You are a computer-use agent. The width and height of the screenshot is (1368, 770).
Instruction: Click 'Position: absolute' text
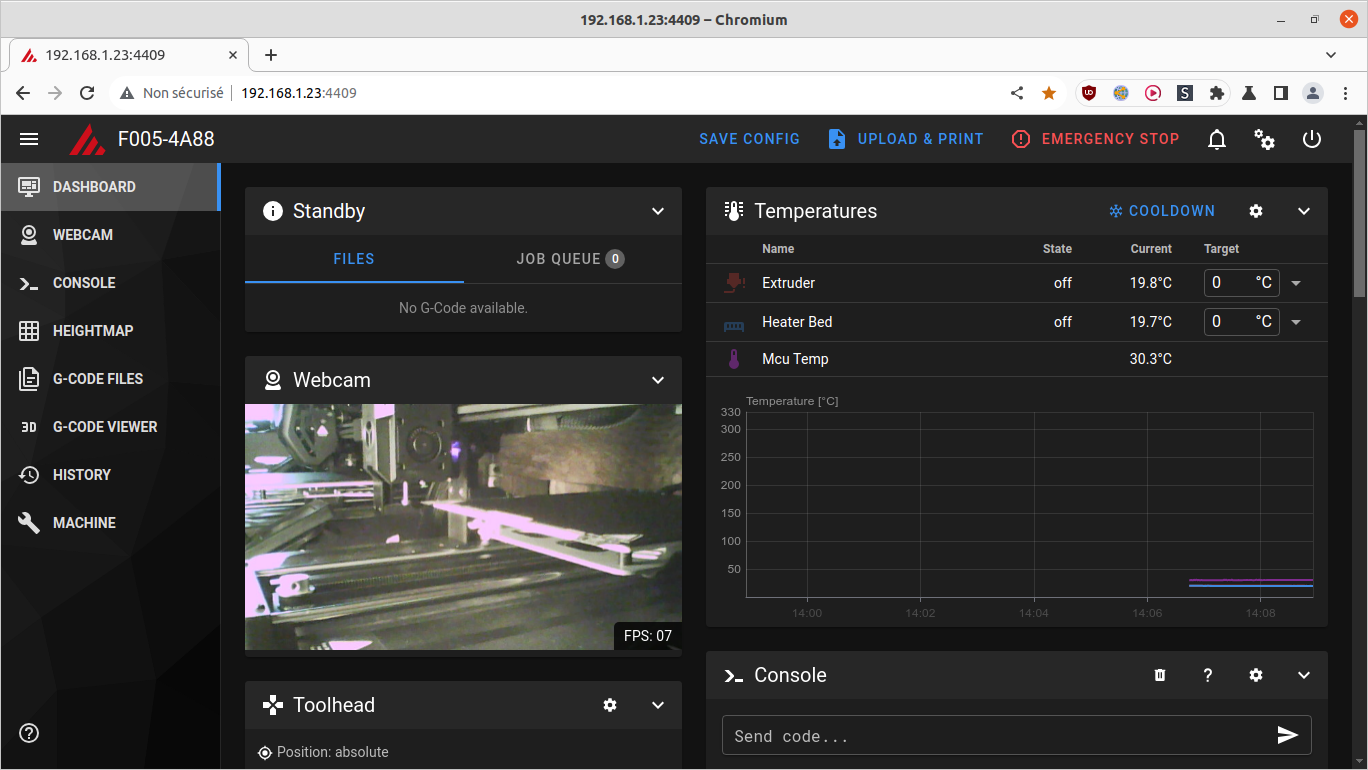click(x=333, y=752)
